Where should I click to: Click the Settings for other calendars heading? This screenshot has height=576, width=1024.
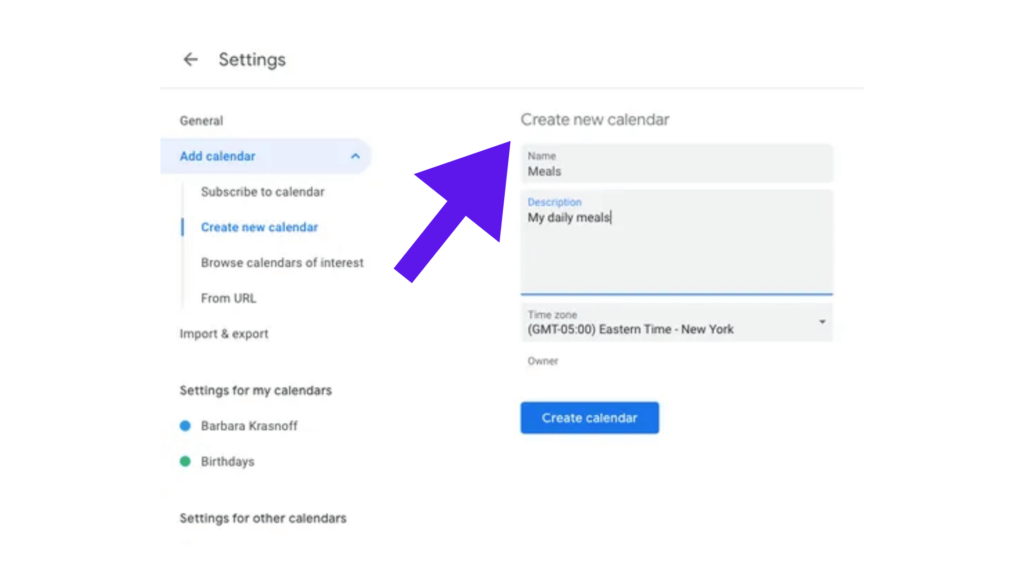pyautogui.click(x=263, y=519)
